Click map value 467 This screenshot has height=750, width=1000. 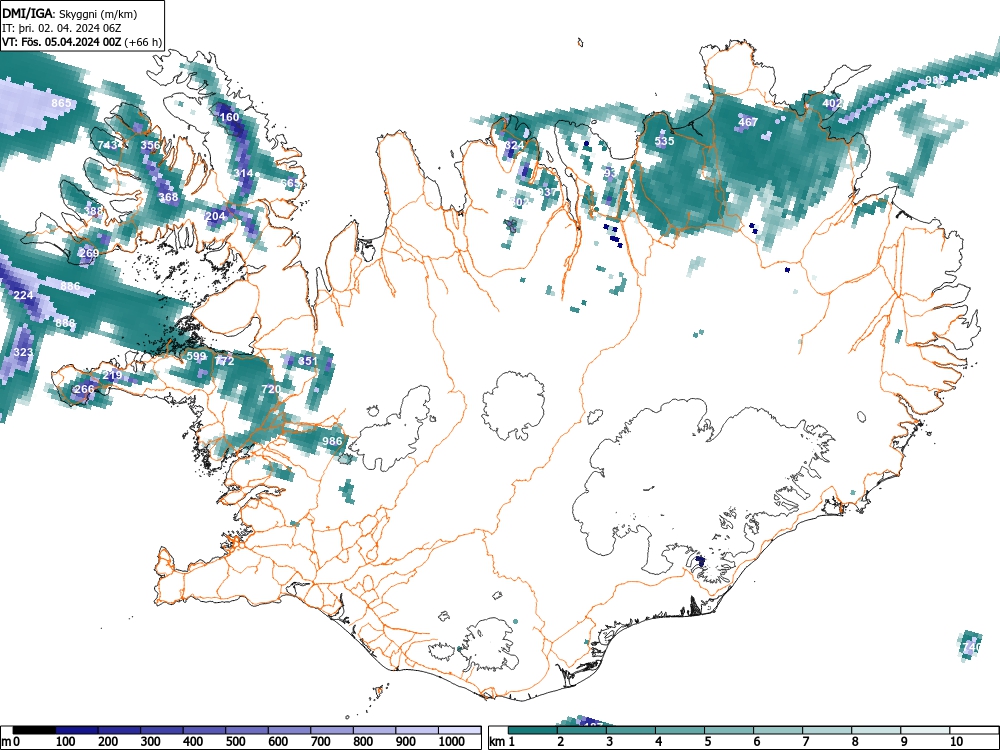pyautogui.click(x=748, y=122)
